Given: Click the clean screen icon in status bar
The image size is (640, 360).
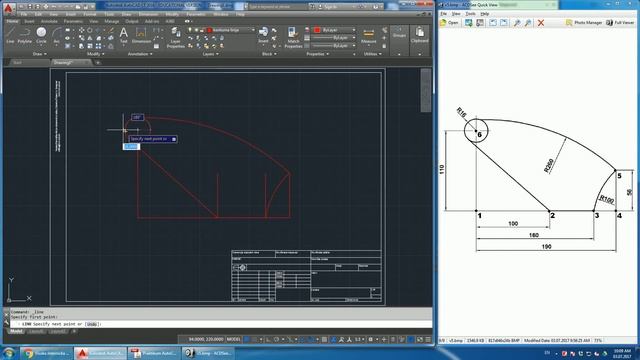Looking at the screenshot, I should coord(420,340).
